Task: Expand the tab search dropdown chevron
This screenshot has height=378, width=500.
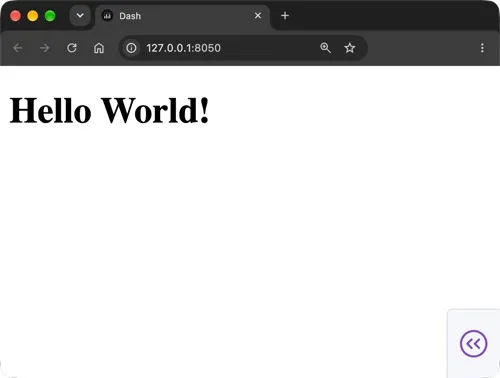Action: pyautogui.click(x=80, y=16)
